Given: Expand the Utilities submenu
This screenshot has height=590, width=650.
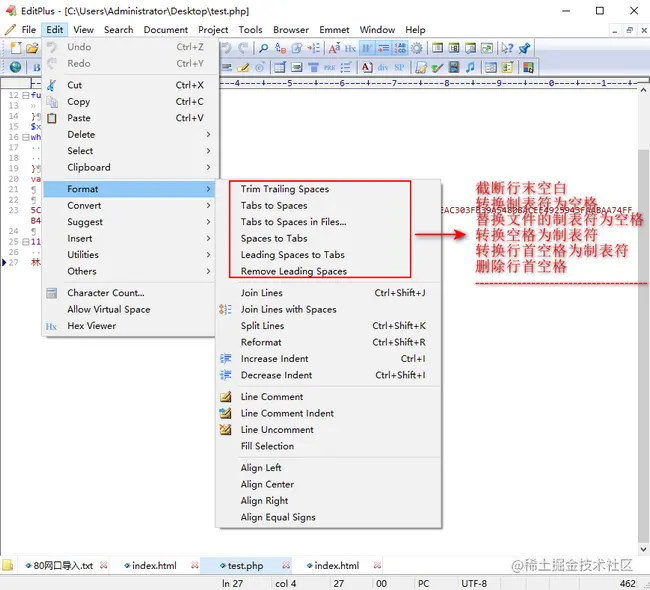Looking at the screenshot, I should (x=129, y=255).
